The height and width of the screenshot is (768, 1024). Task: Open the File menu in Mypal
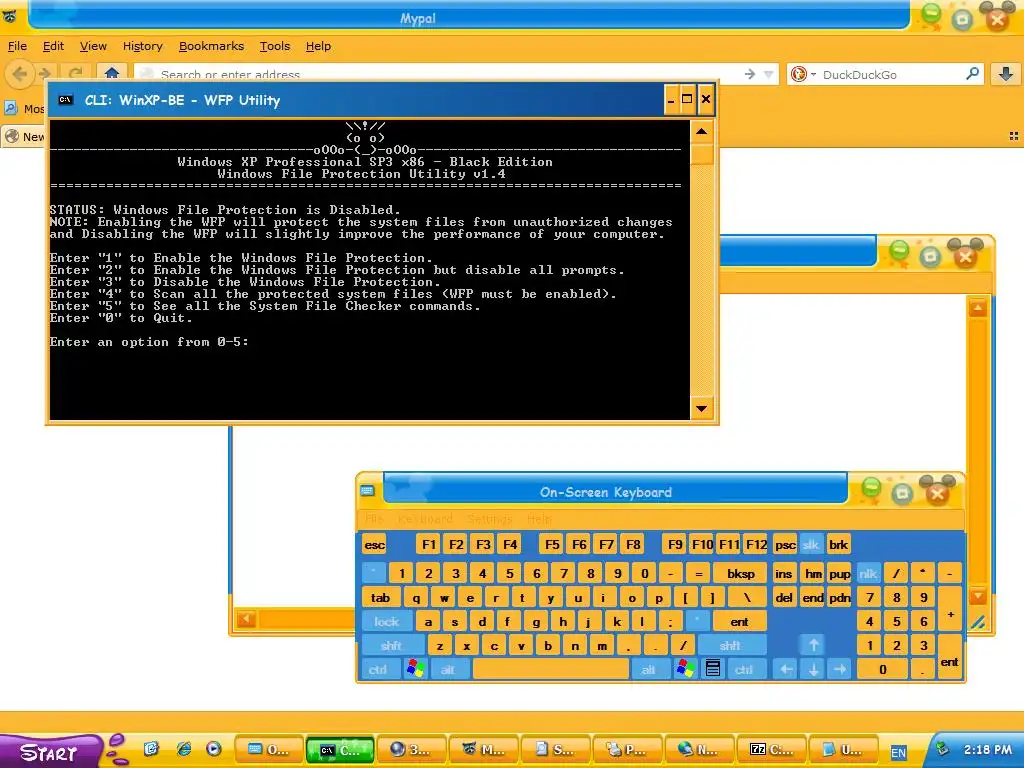click(17, 46)
